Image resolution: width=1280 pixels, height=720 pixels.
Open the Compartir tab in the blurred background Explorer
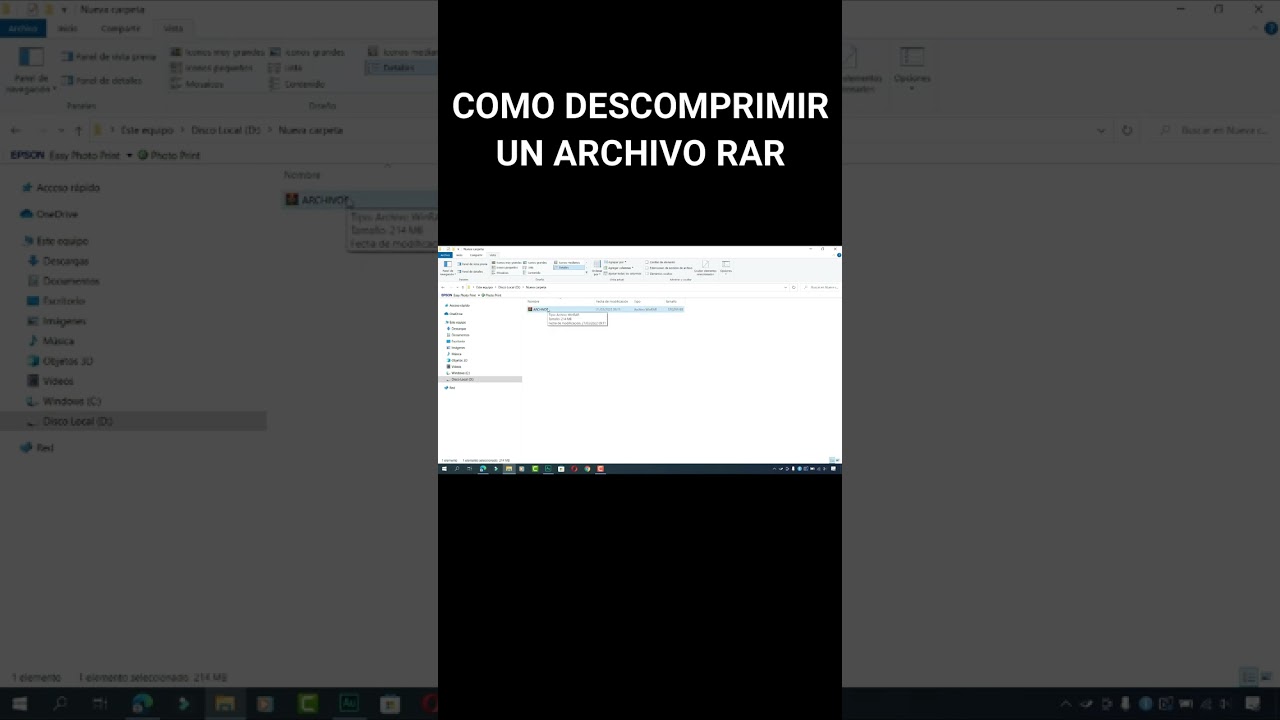point(120,28)
